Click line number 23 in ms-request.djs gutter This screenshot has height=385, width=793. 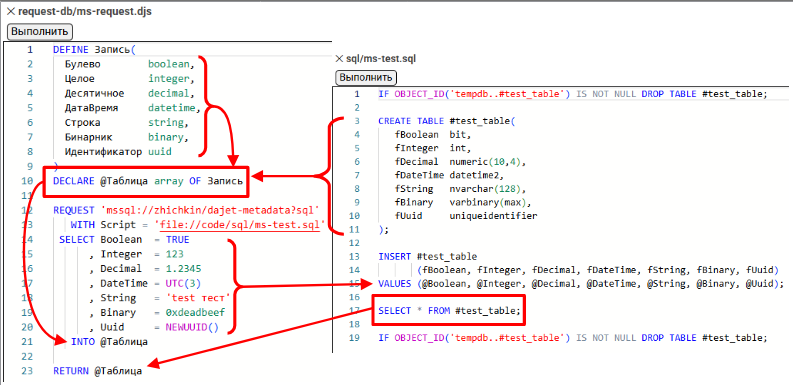tap(27, 371)
